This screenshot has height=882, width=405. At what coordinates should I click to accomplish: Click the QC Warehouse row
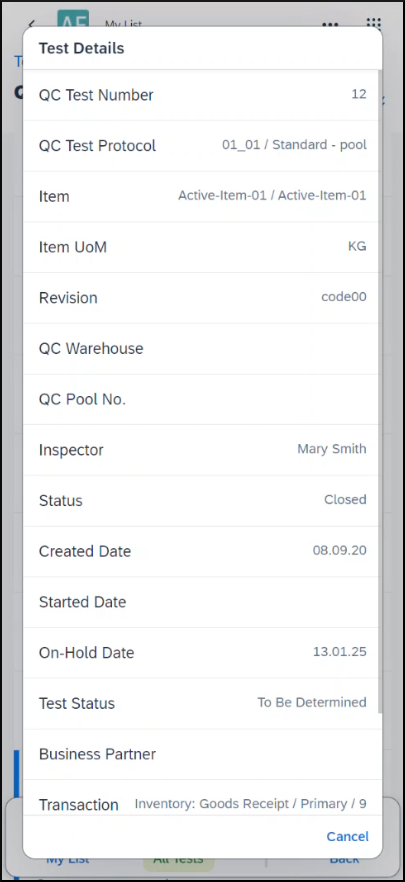[x=201, y=349]
